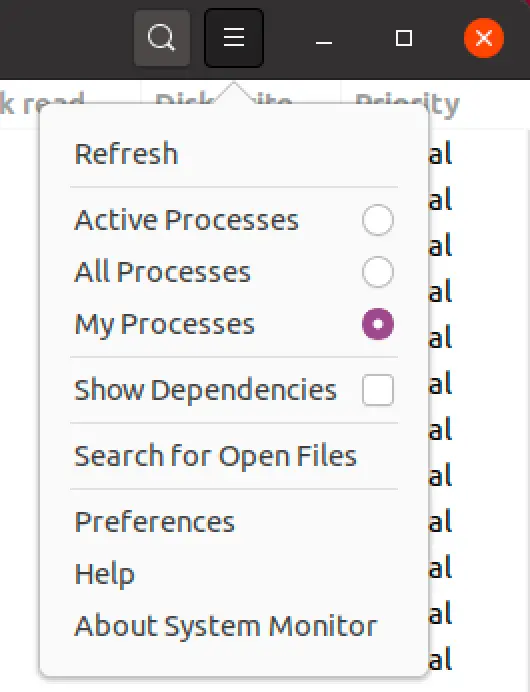Screen dimensions: 530x692
Task: Open the Help menu entry
Action: click(234, 574)
